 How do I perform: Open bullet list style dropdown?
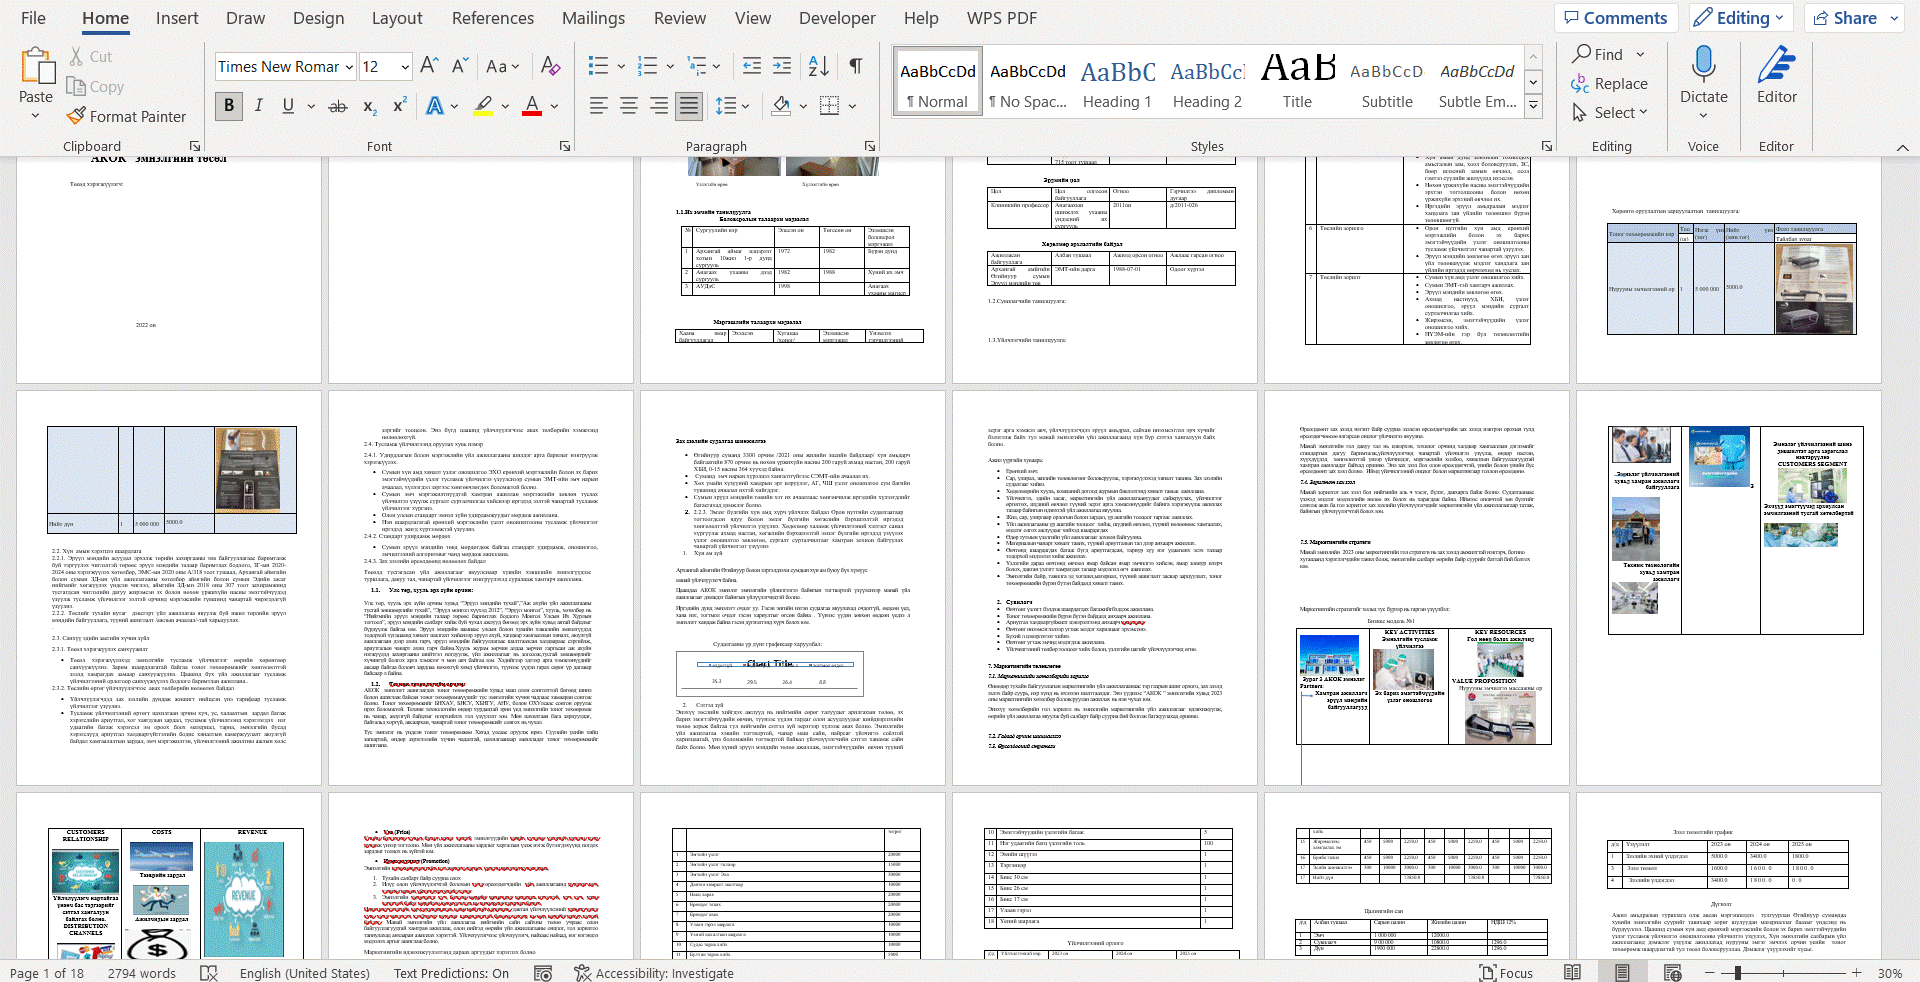pyautogui.click(x=621, y=66)
